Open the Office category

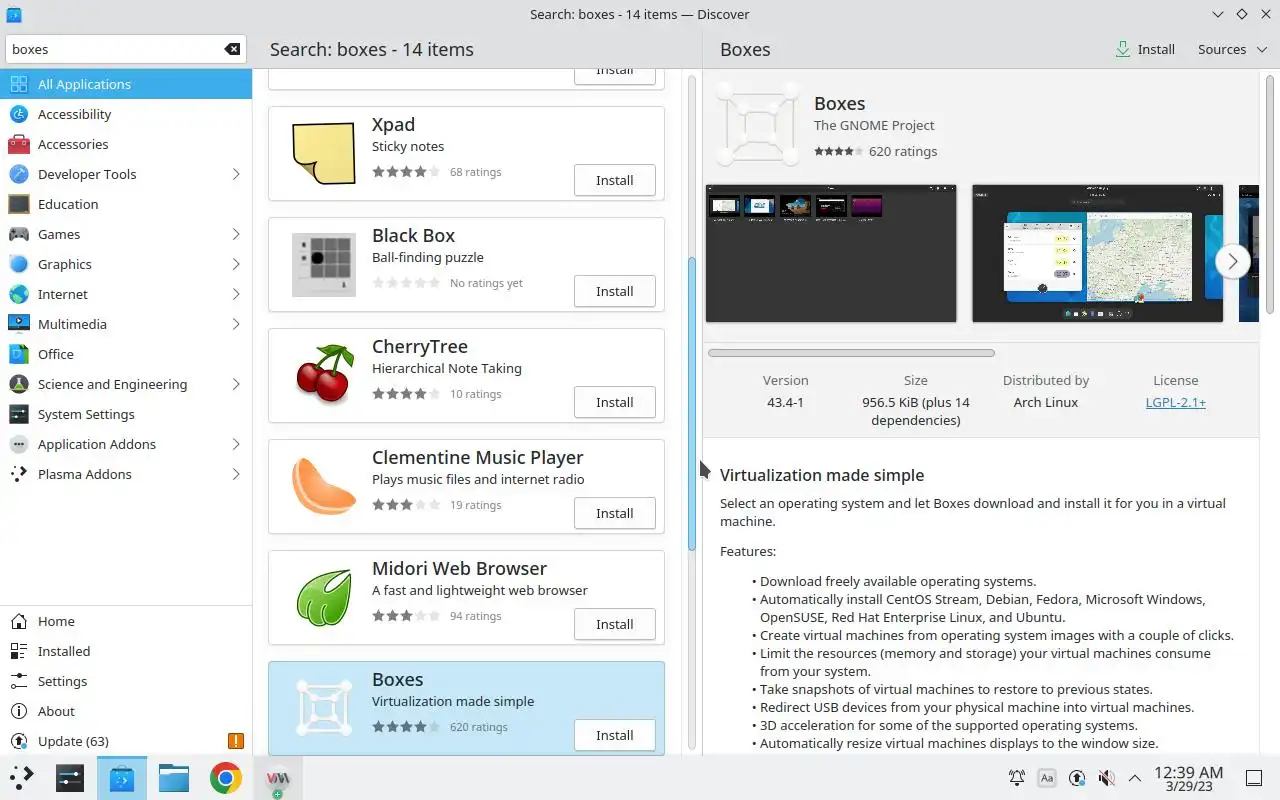(126, 354)
